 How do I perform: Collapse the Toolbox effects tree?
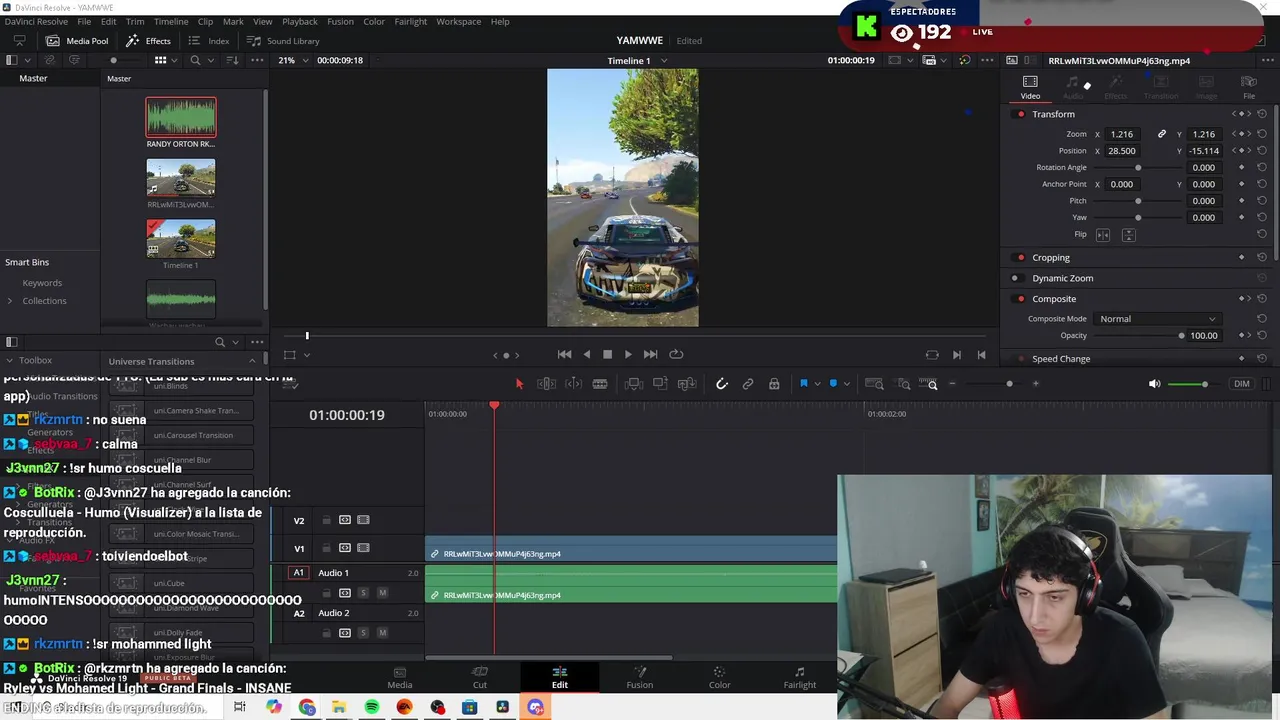[x=9, y=360]
